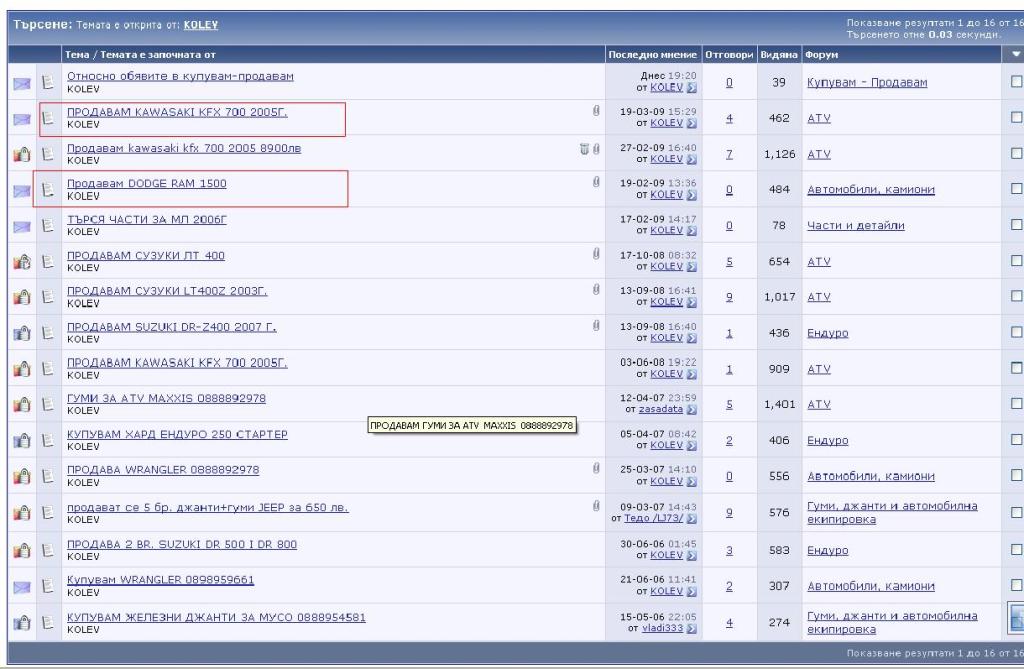This screenshot has width=1024, height=669.
Task: Open attachments paperclip of 'продават се 5 бр. джанти+гуми JEEP'
Action: pyautogui.click(x=596, y=506)
